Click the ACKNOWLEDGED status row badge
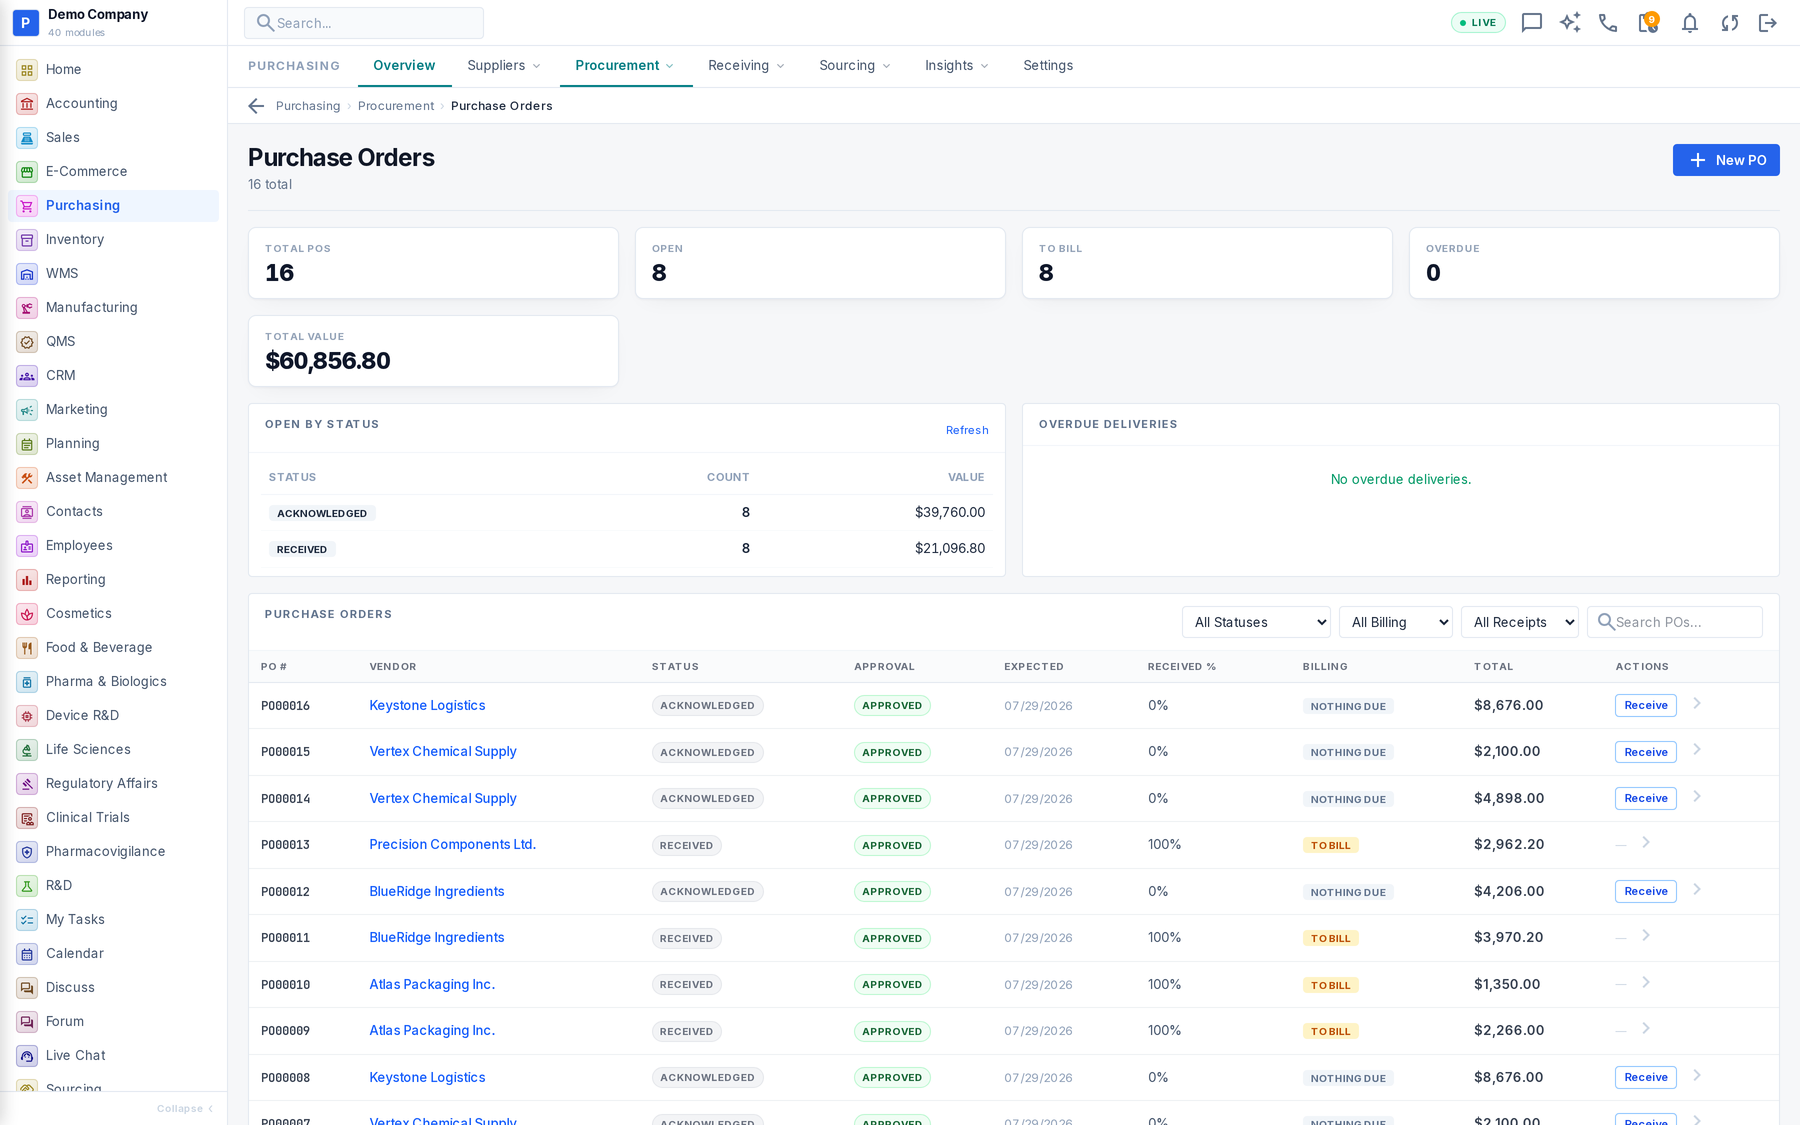 322,514
